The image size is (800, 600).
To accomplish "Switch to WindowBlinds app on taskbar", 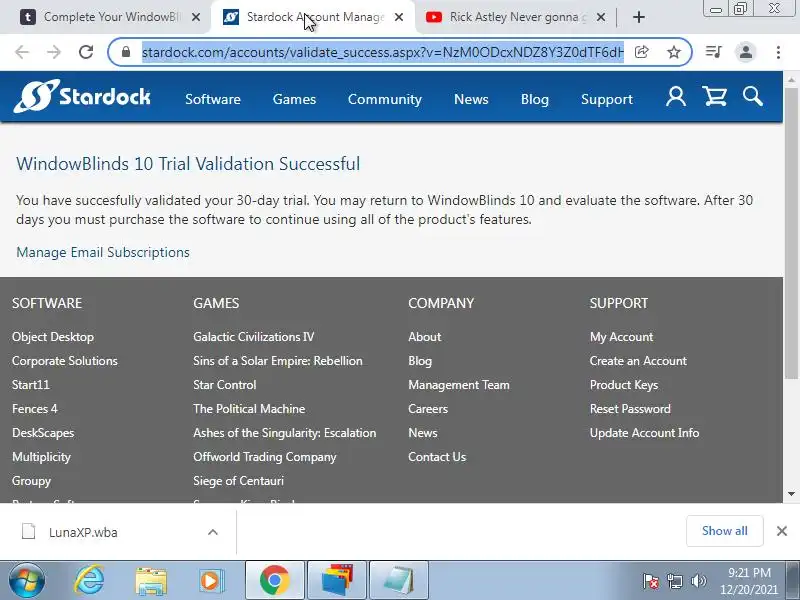I will [337, 581].
